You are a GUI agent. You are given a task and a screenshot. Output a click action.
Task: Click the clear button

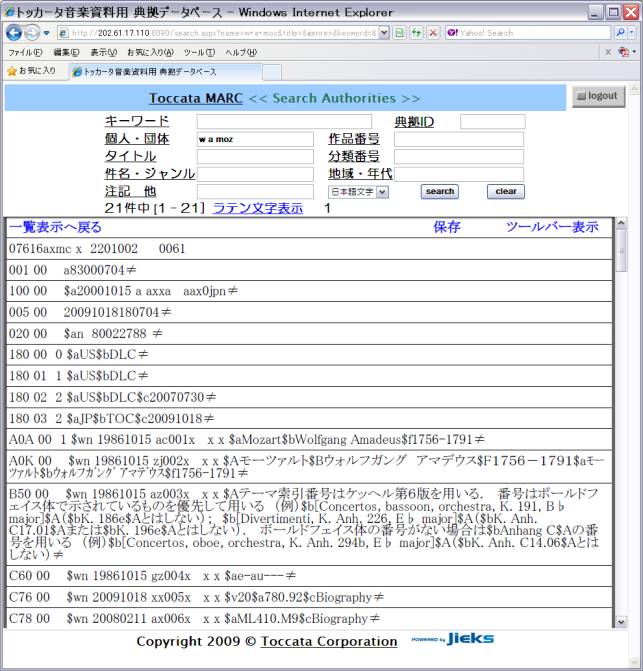[x=506, y=191]
